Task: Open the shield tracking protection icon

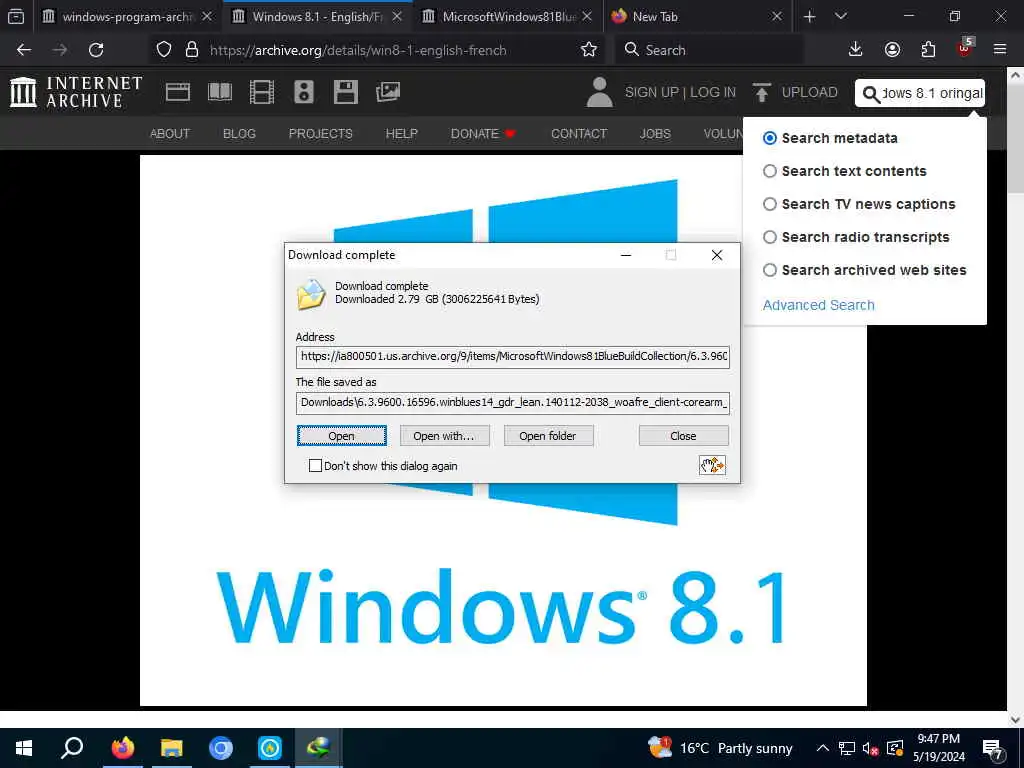Action: pyautogui.click(x=164, y=50)
